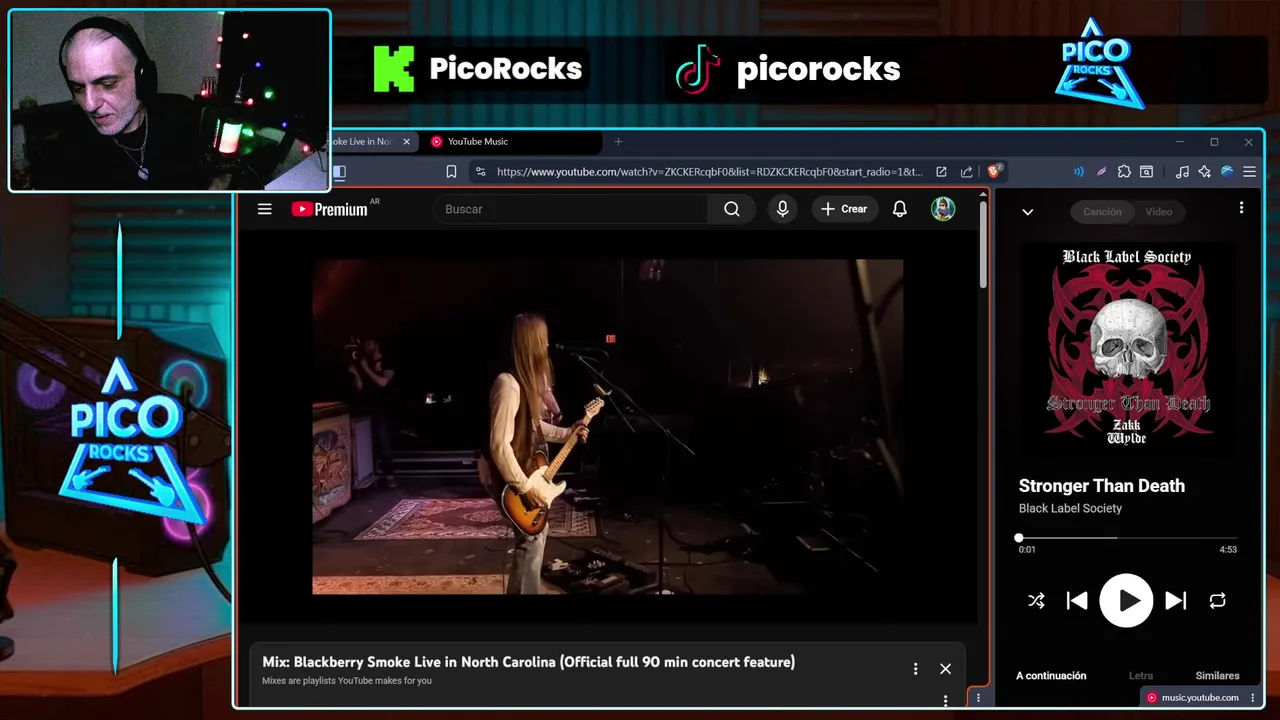This screenshot has width=1280, height=720.
Task: Play Stronger Than Death
Action: [x=1127, y=601]
